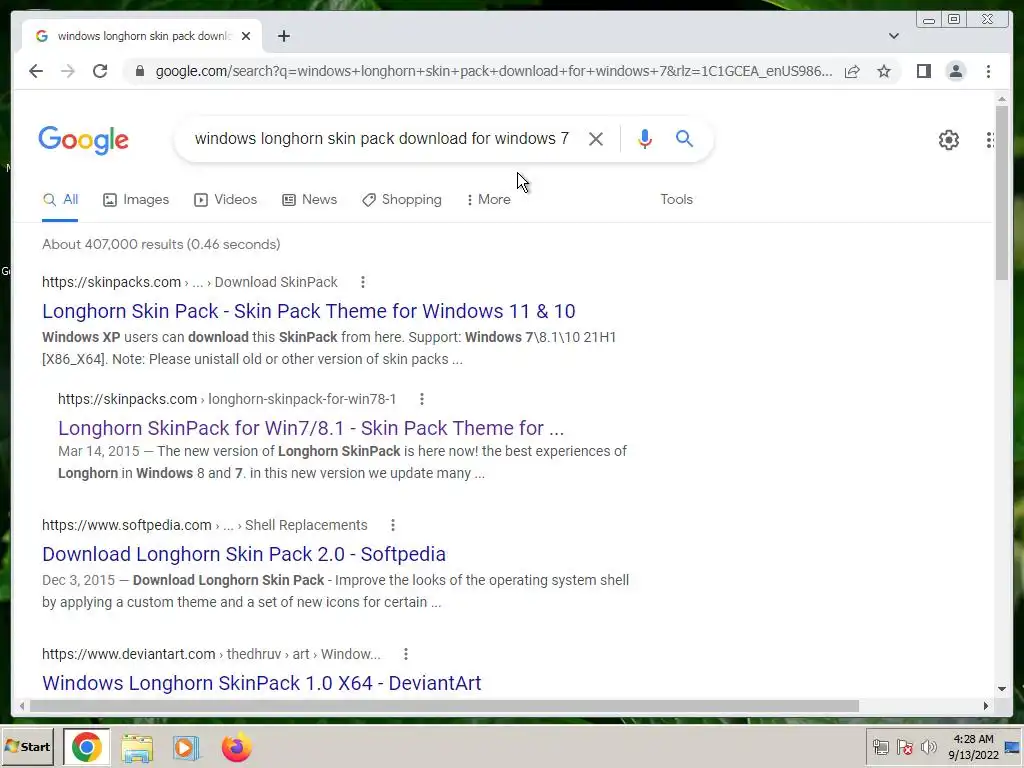This screenshot has height=768, width=1024.
Task: View site information via padlock icon
Action: (139, 71)
